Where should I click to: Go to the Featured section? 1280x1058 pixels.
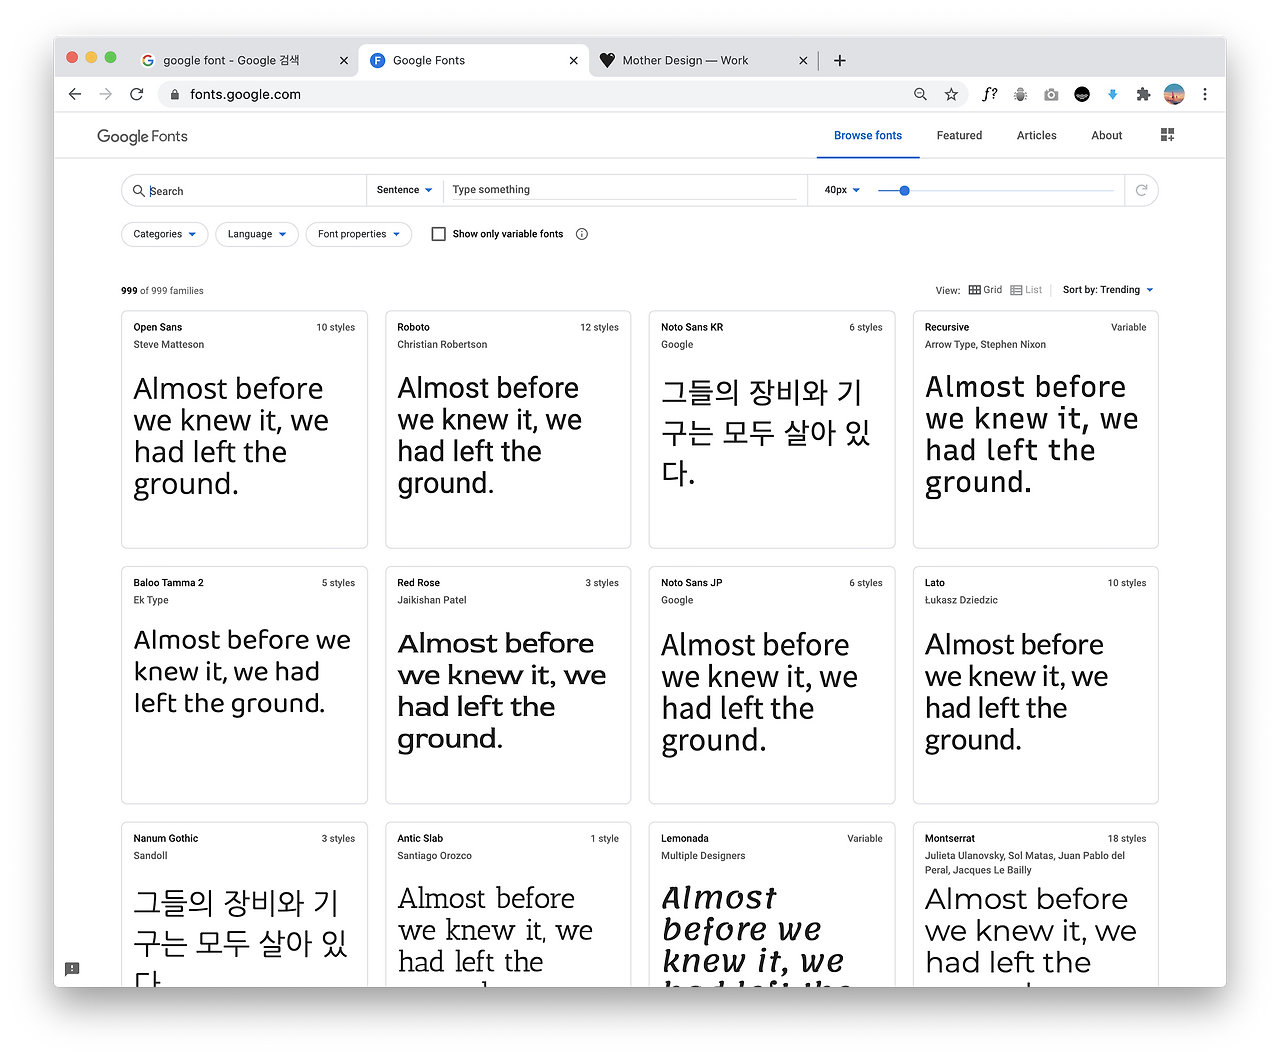[x=959, y=136]
